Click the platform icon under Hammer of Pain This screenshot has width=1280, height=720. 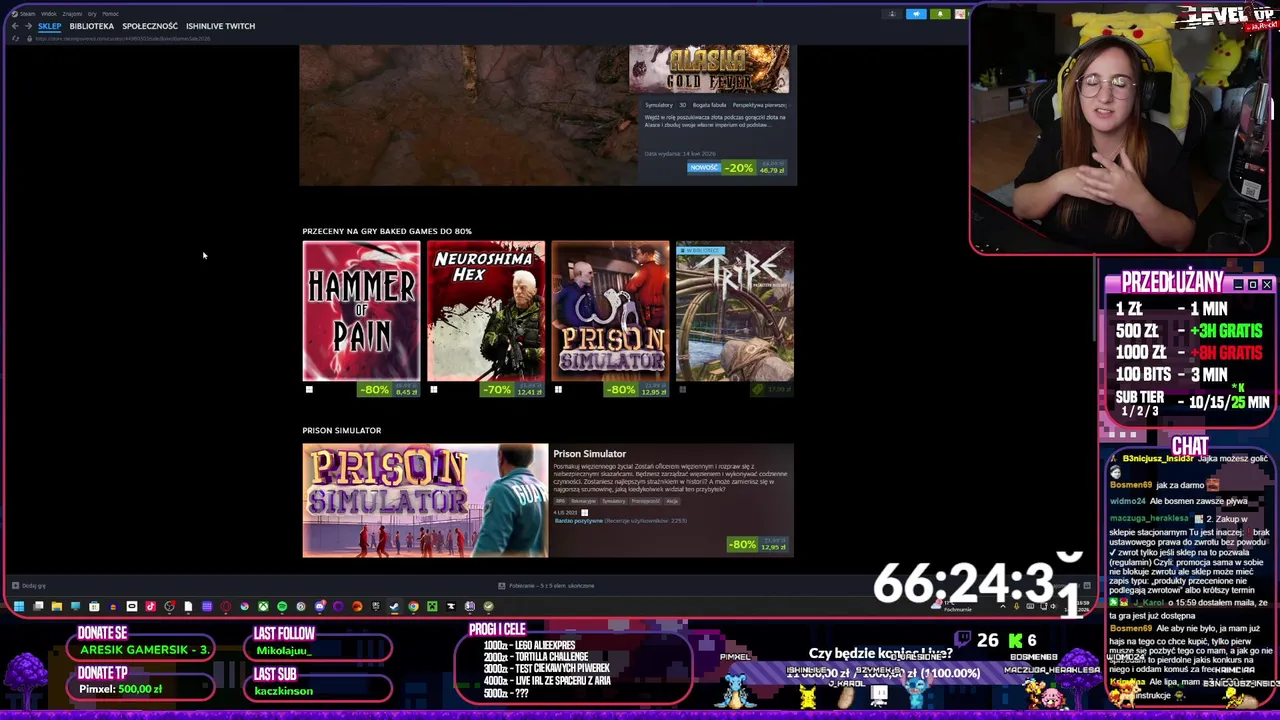(x=309, y=390)
